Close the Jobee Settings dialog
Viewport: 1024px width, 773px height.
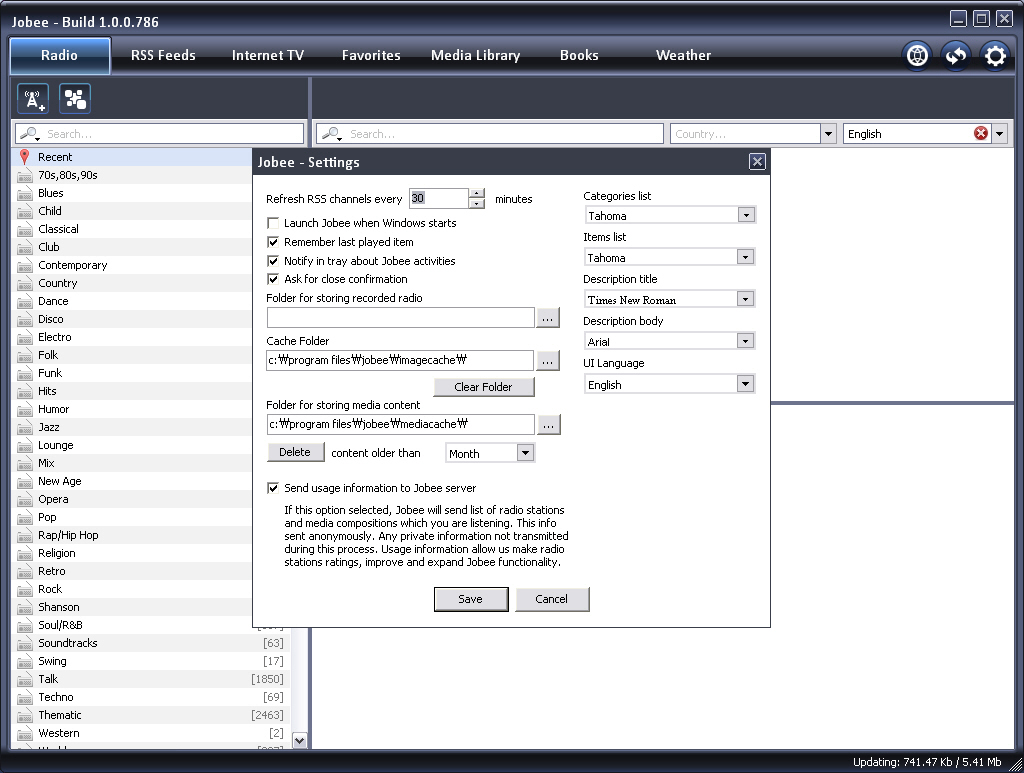click(x=757, y=161)
